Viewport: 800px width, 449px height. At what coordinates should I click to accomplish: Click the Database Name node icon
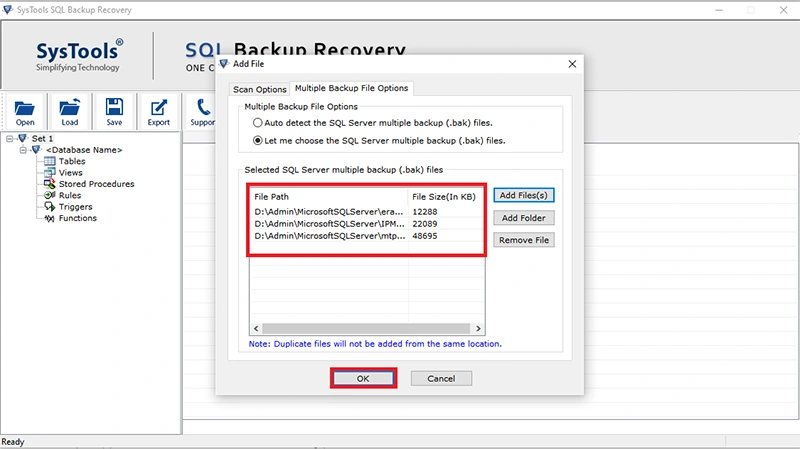(36, 149)
